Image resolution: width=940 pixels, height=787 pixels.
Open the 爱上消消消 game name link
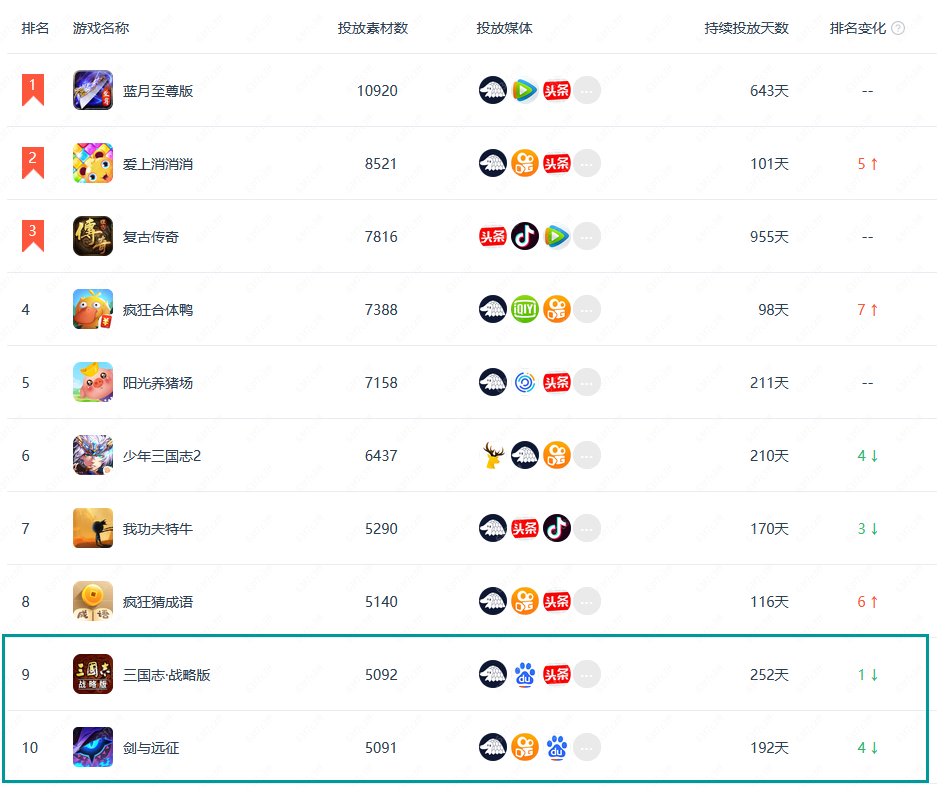click(158, 164)
